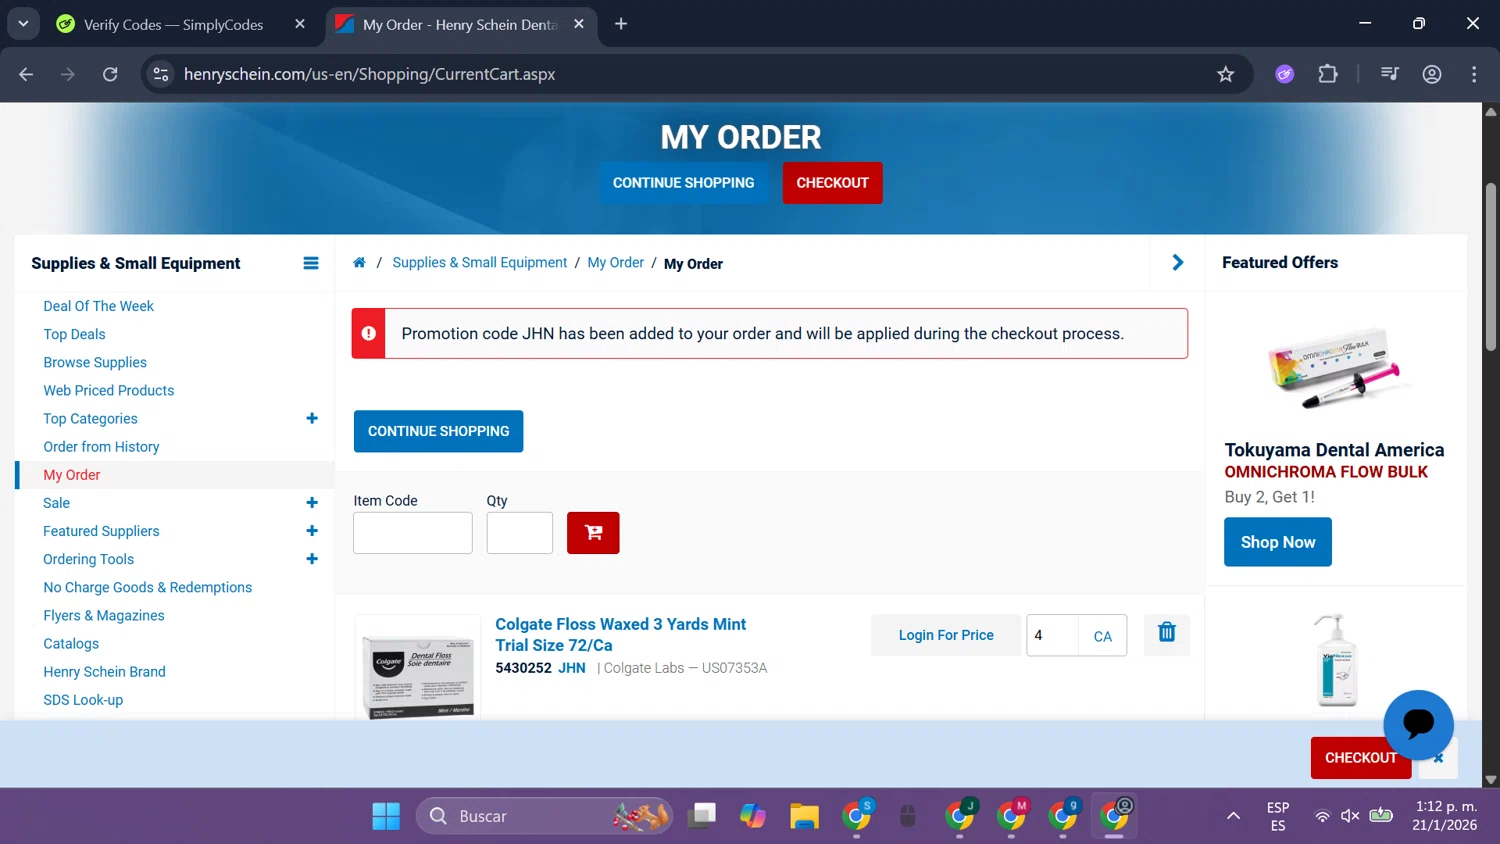
Task: Click the Wi-Fi icon in the system tray
Action: [x=1322, y=816]
